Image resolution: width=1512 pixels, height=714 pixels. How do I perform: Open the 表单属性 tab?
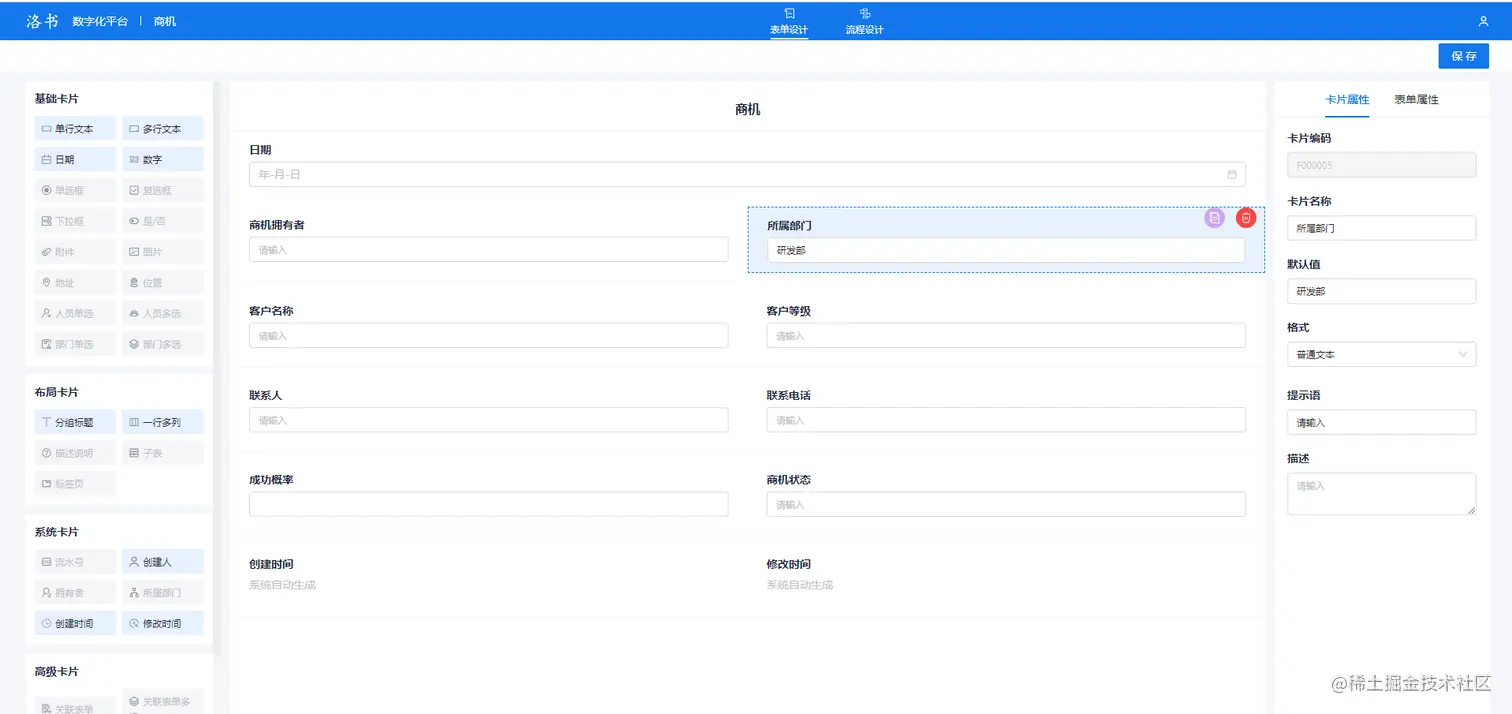[x=1416, y=100]
